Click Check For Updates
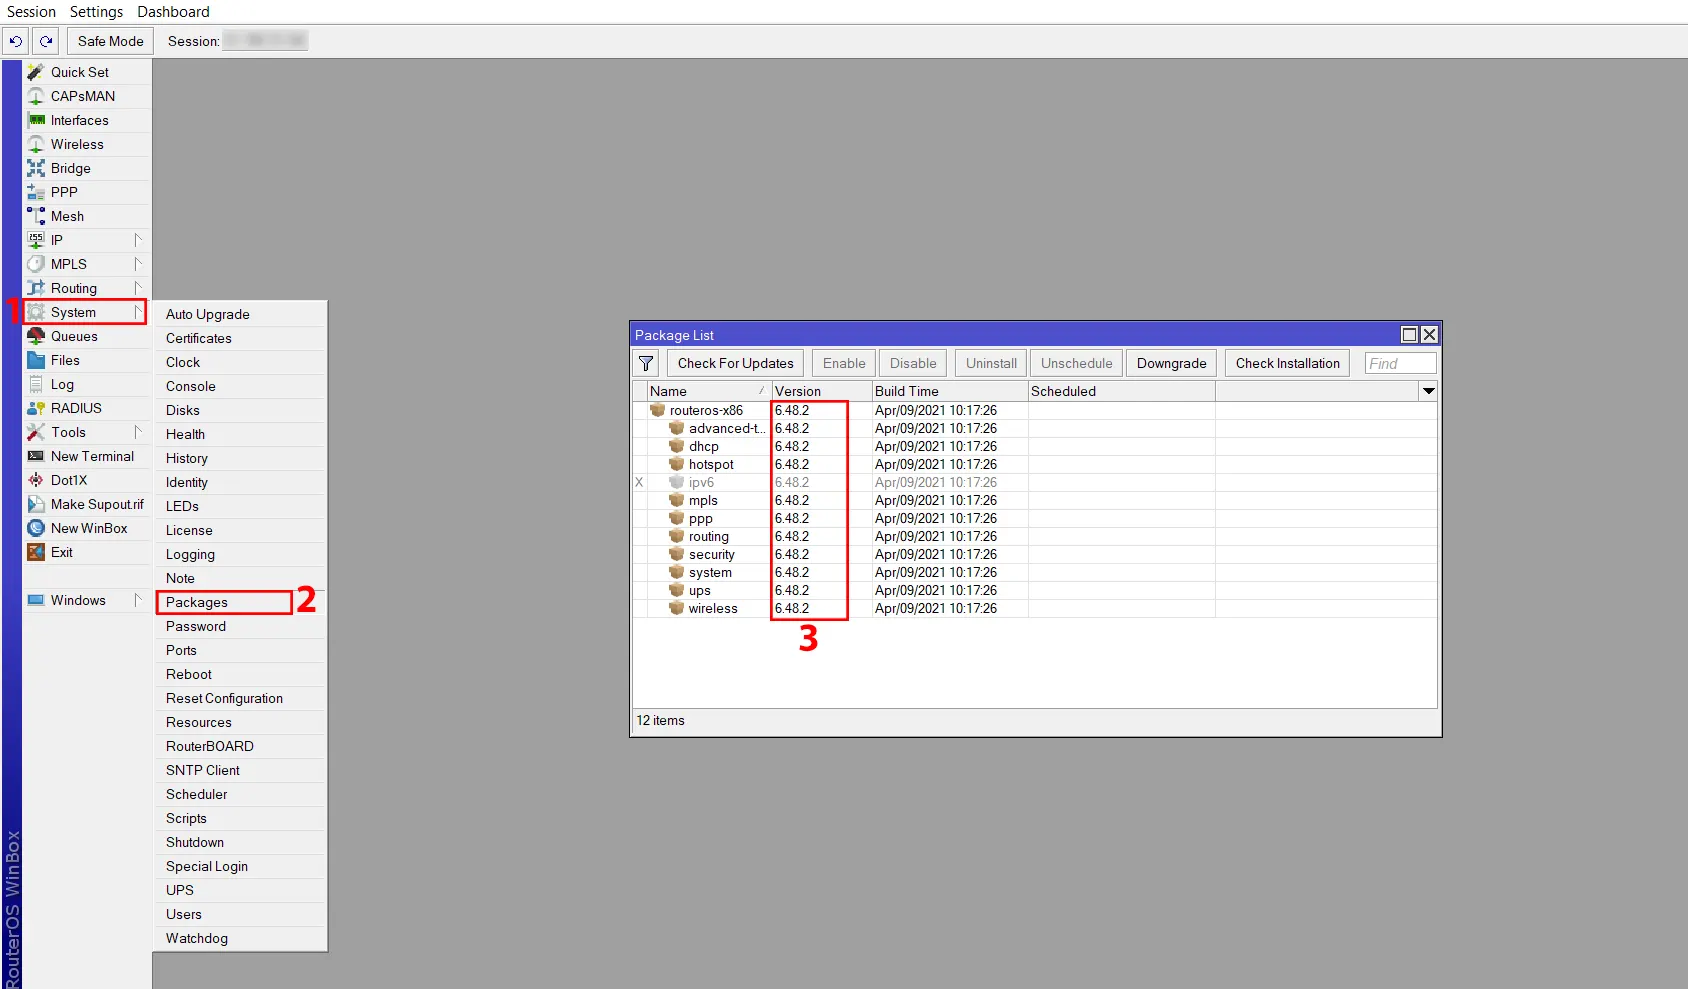 (734, 363)
